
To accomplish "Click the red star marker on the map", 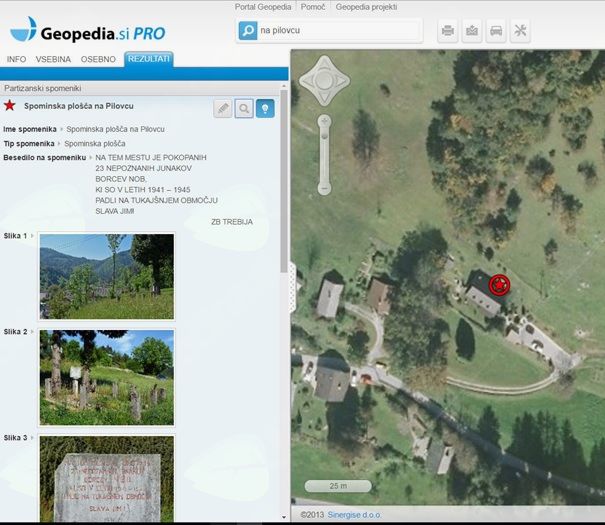I will coord(499,286).
